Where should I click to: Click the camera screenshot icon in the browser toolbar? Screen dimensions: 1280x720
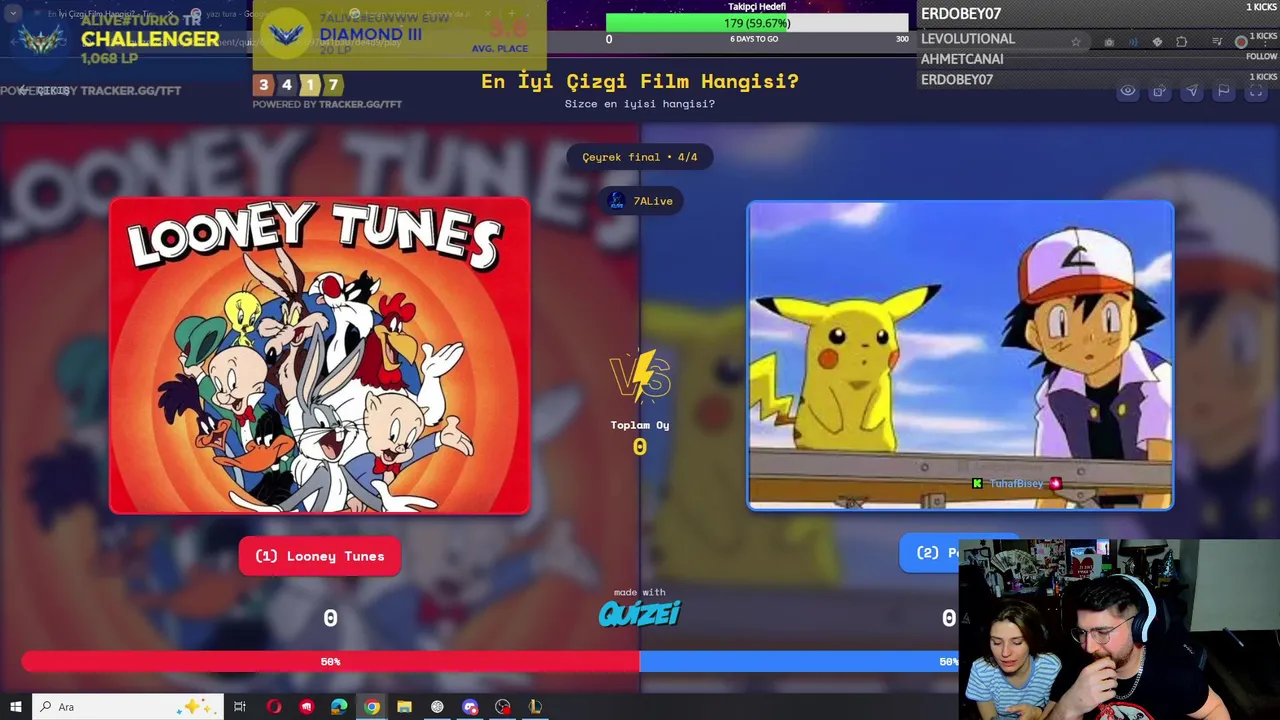1109,42
